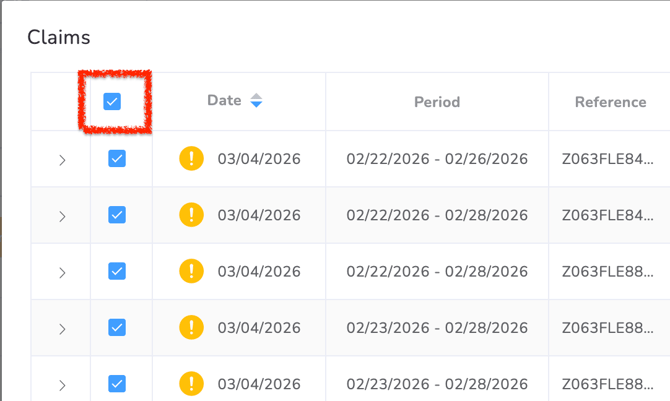Click the sort arrows beside the Date header
Viewport: 670px width, 401px height.
257,101
